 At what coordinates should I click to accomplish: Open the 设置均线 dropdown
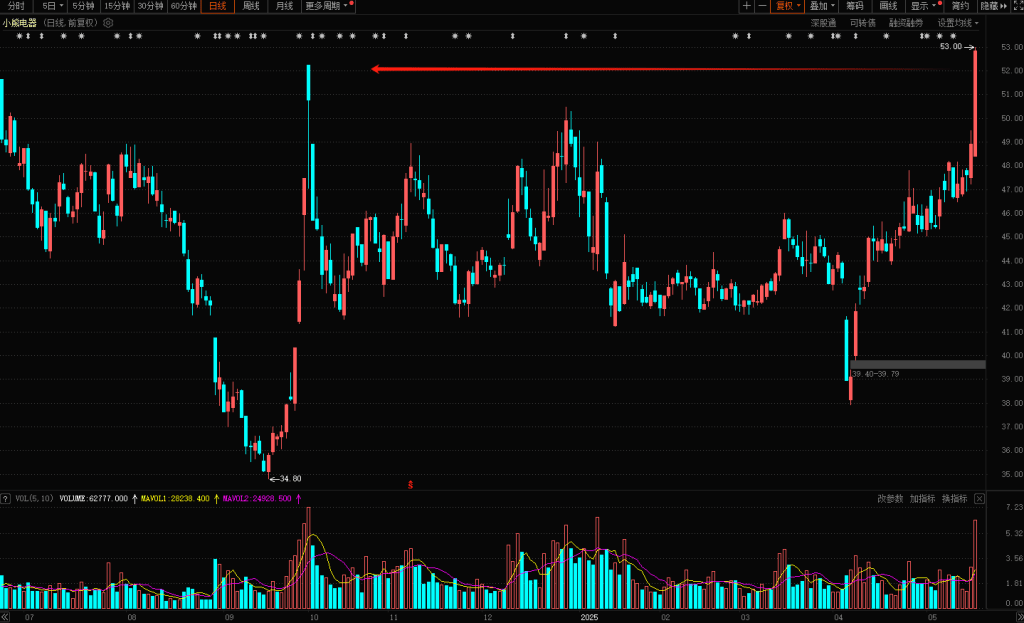coord(958,23)
